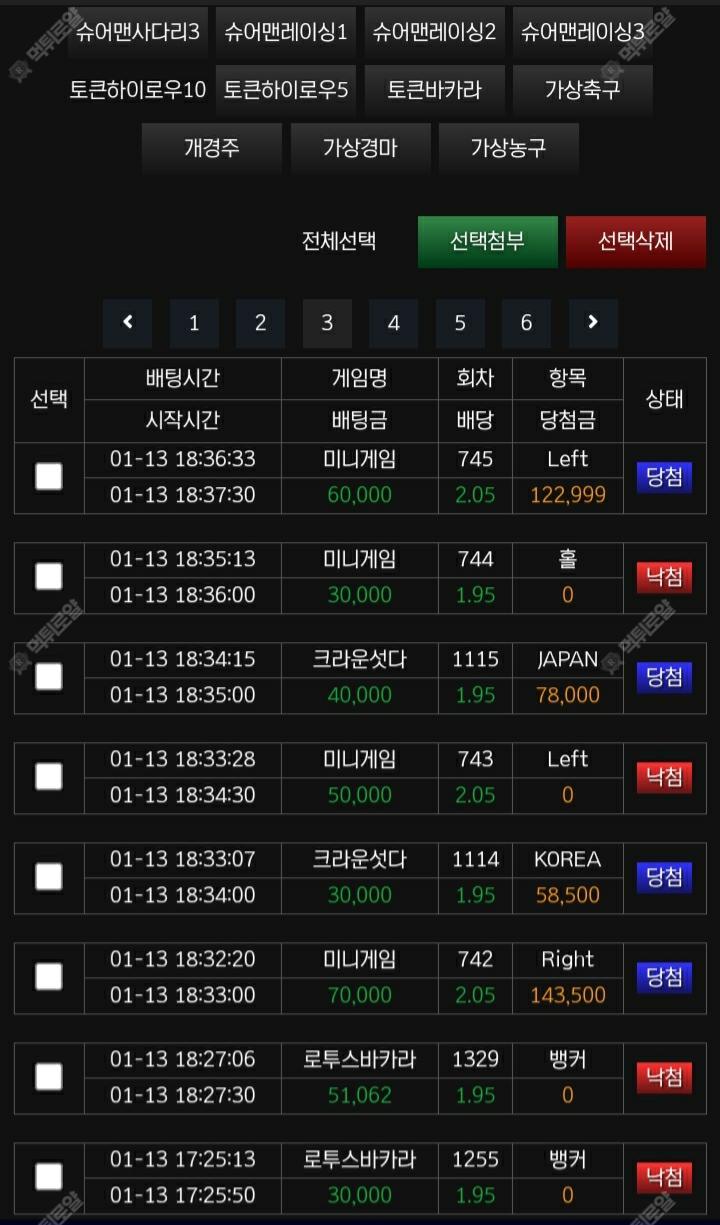Go to the previous page with left arrow

point(127,322)
